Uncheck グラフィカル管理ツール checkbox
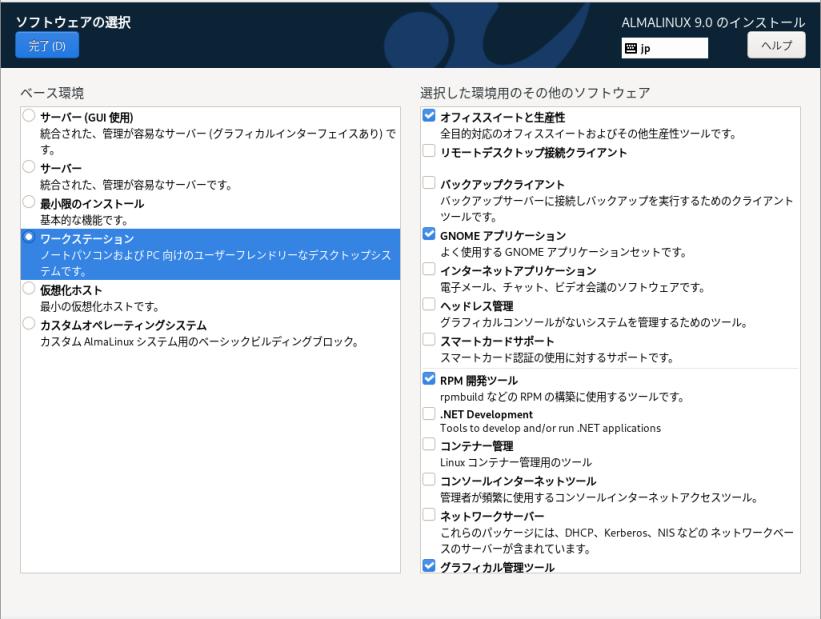 [x=429, y=566]
